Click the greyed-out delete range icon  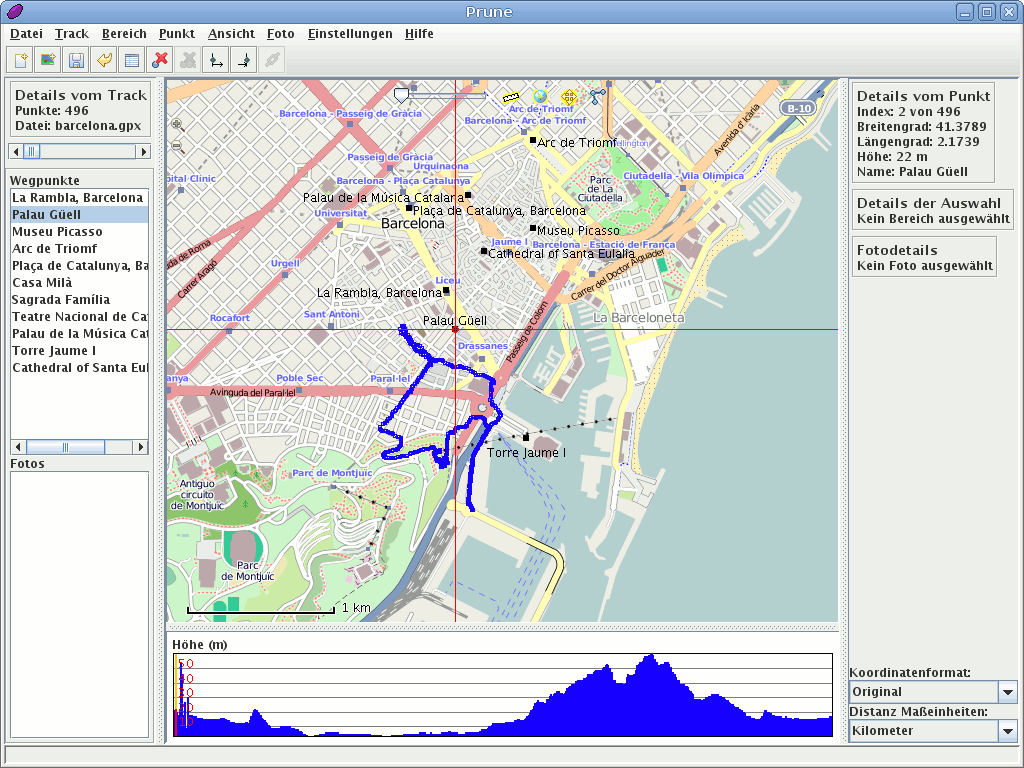(188, 61)
